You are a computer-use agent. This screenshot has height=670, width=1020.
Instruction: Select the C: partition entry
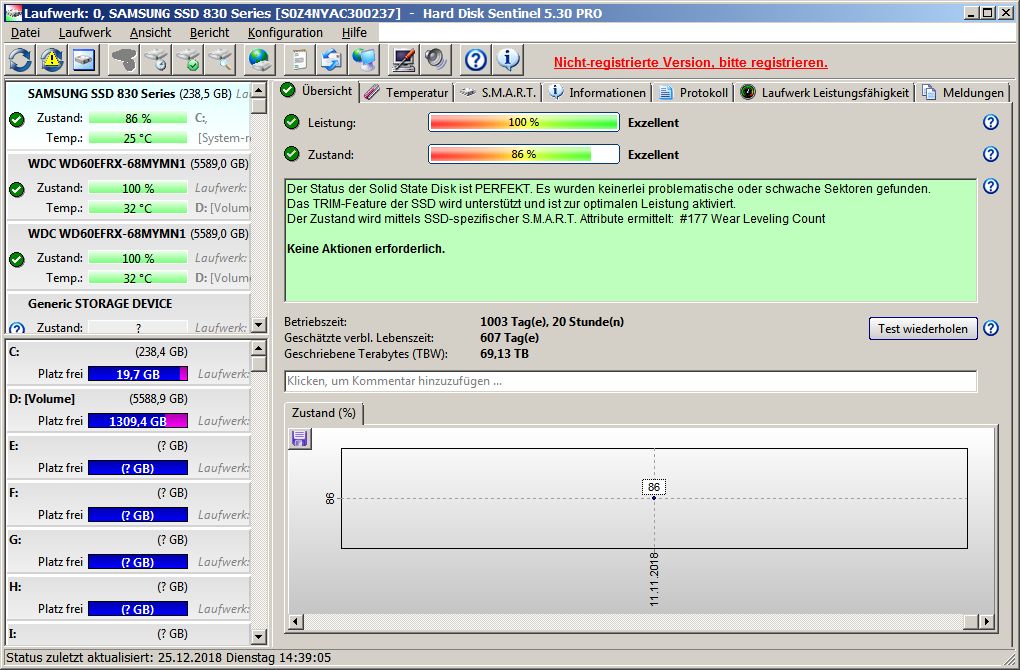coord(128,362)
